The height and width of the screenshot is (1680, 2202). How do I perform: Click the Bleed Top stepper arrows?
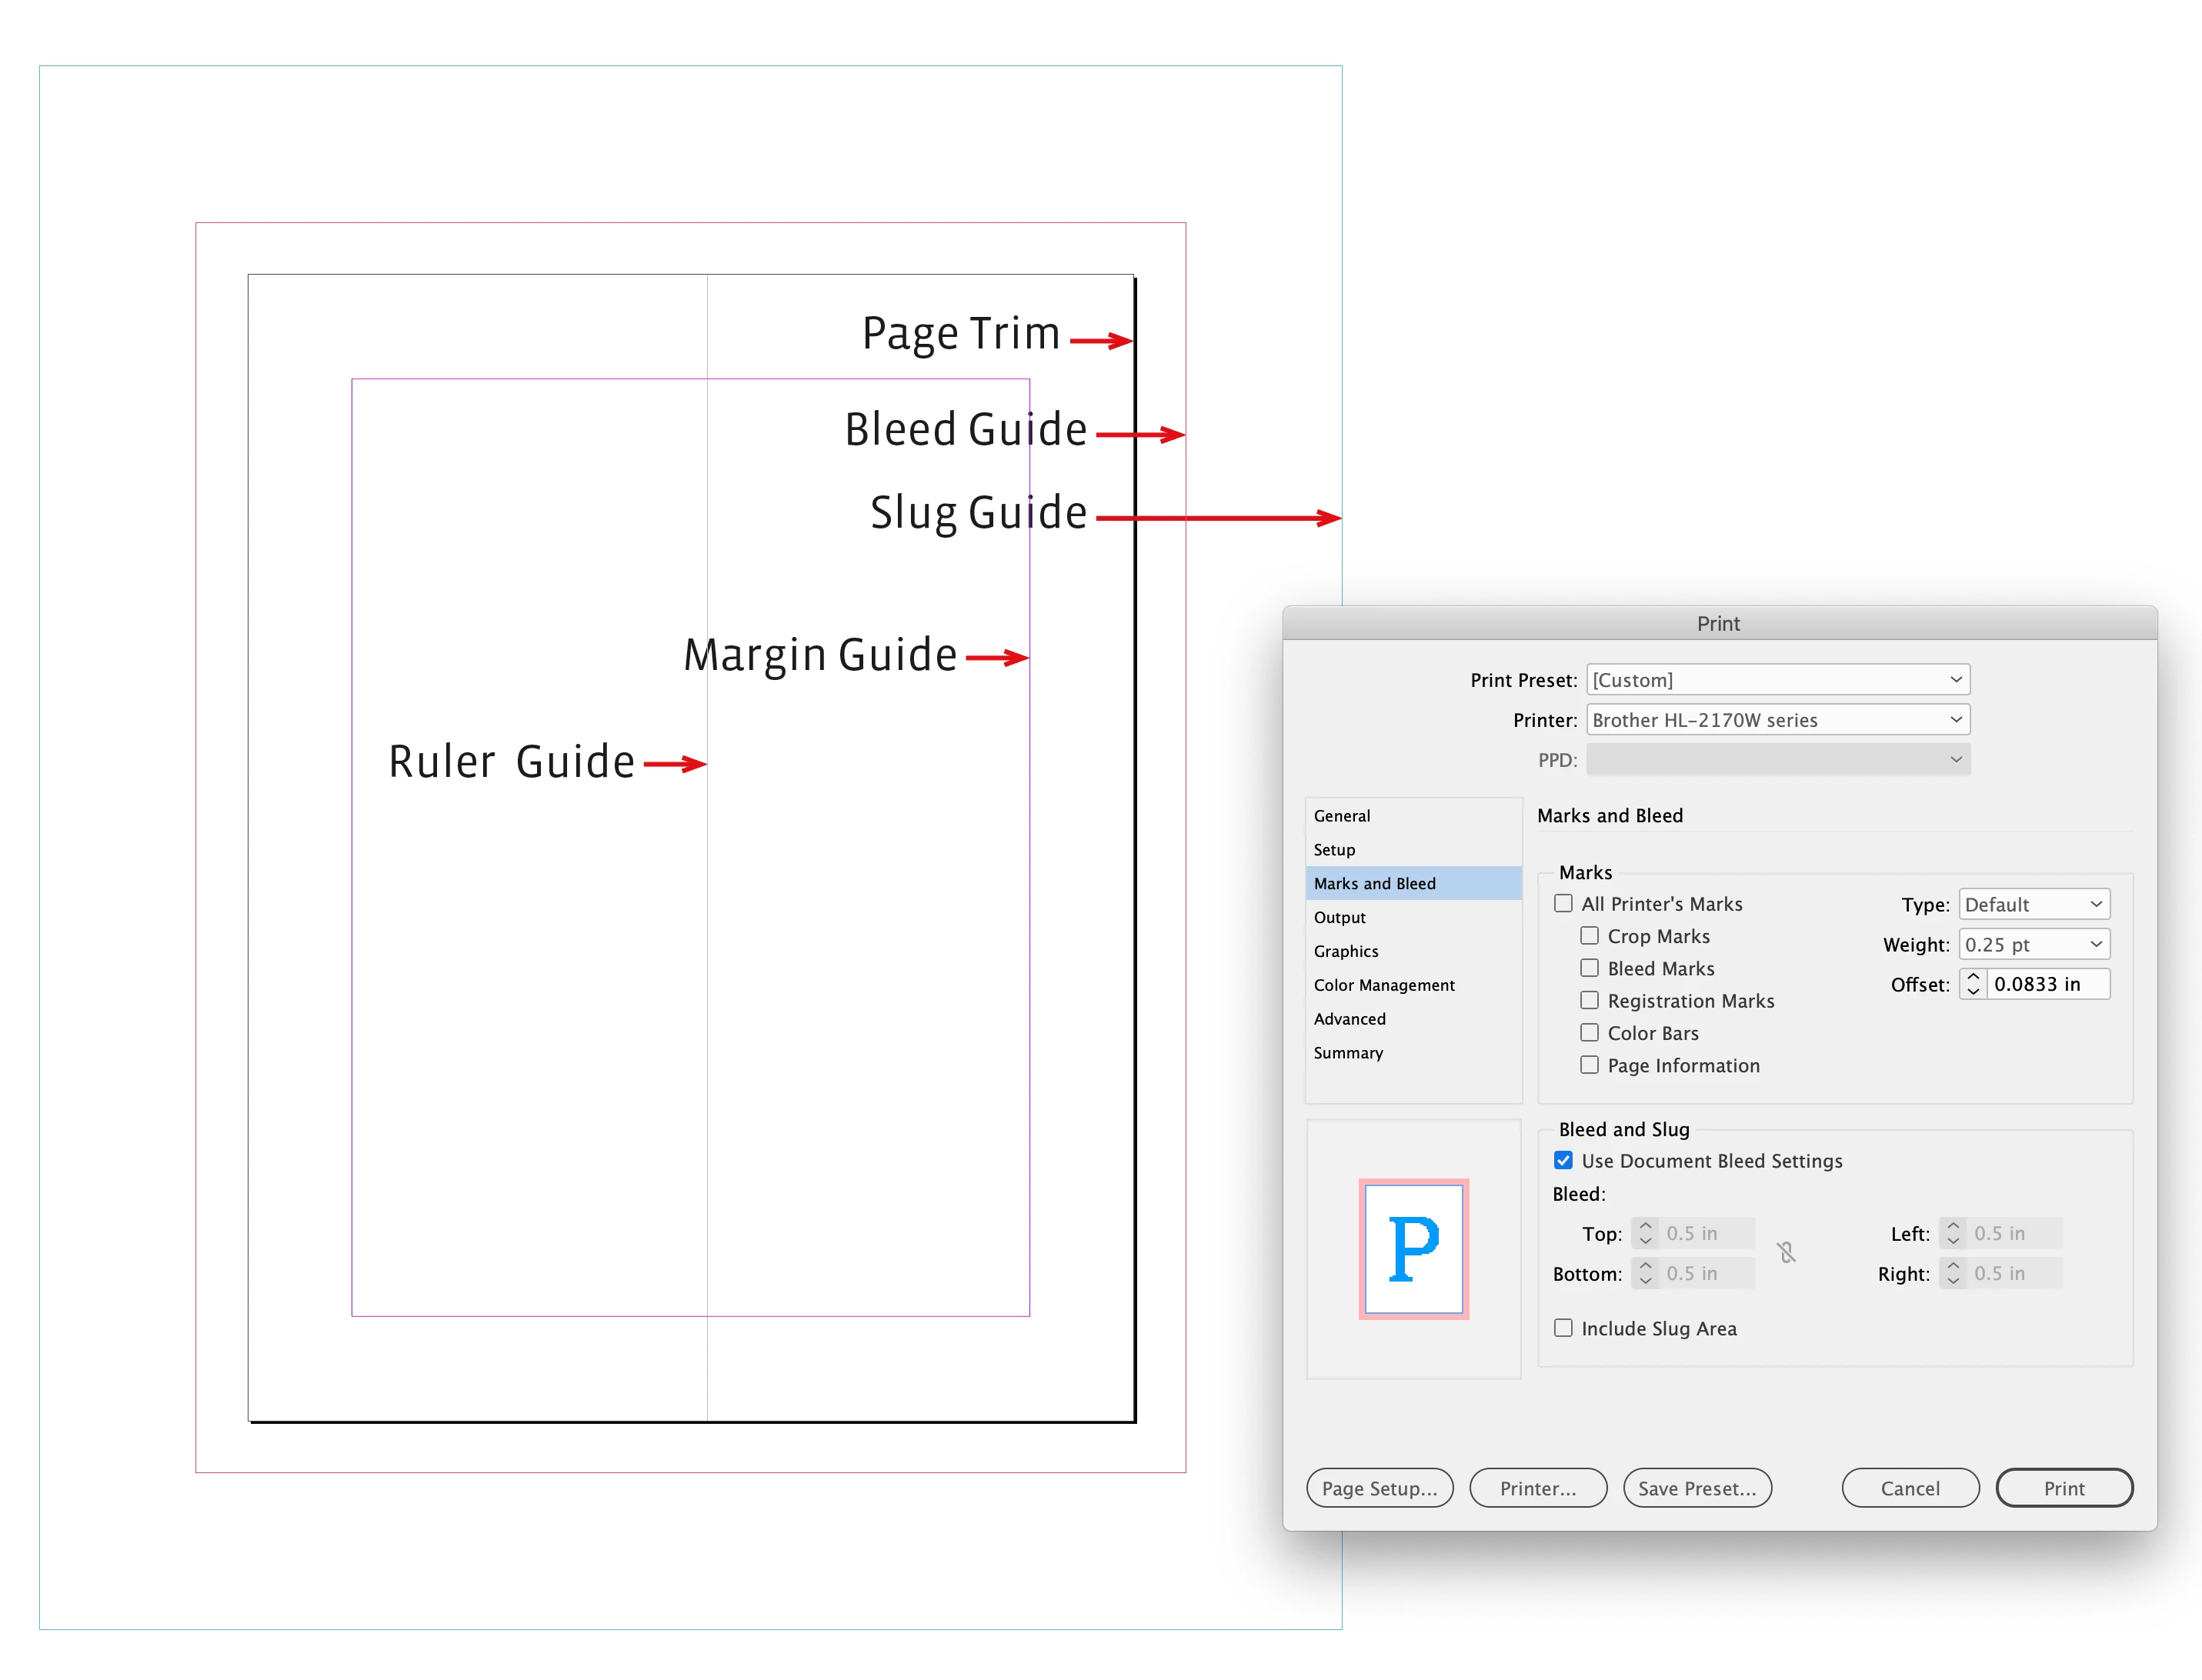[x=1645, y=1234]
